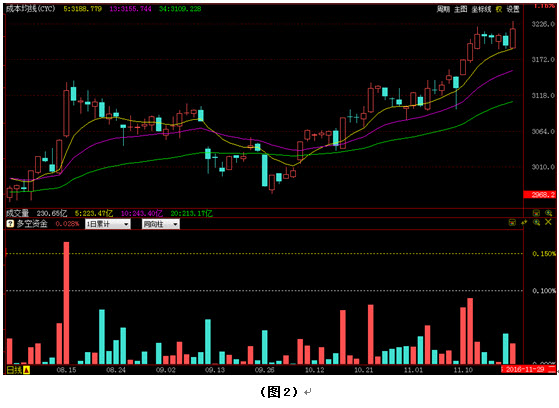Click the pin icon in 多空资金 panel
The image size is (559, 408).
click(x=524, y=223)
